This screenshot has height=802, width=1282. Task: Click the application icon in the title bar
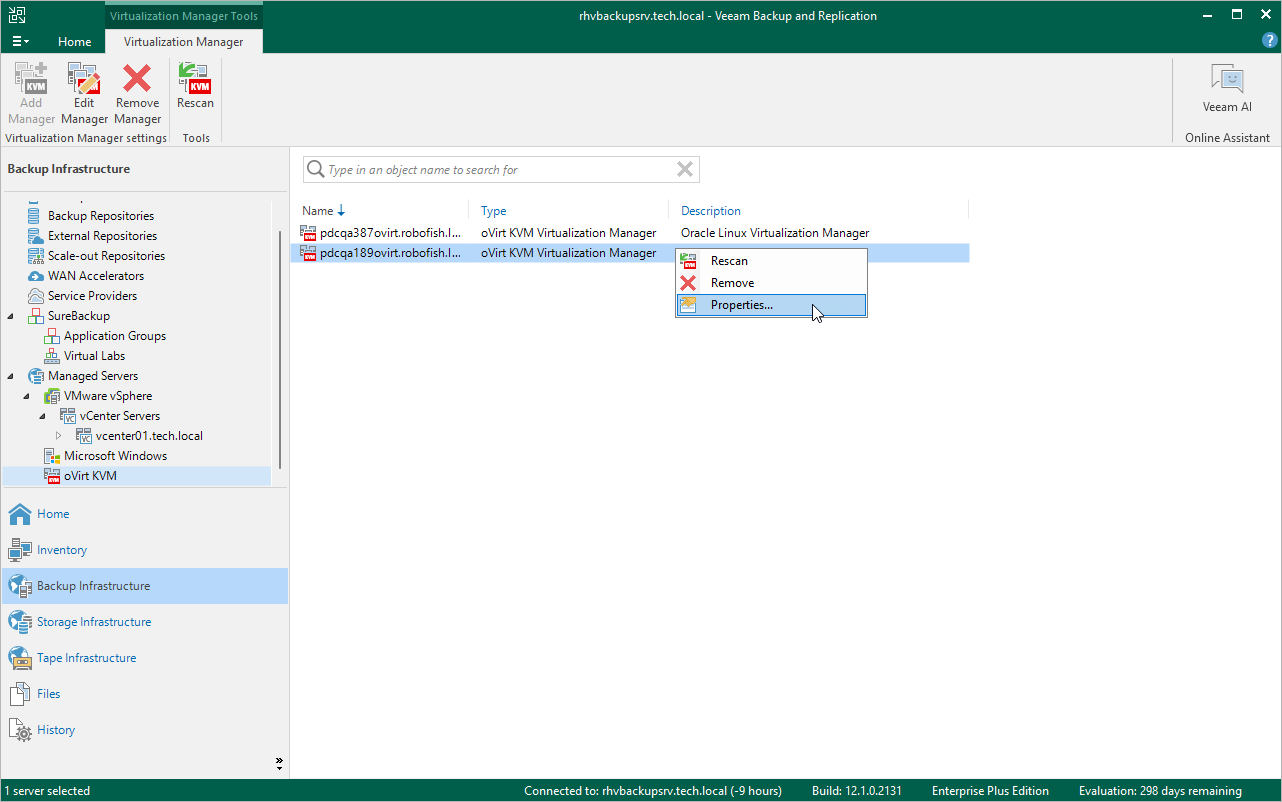15,15
